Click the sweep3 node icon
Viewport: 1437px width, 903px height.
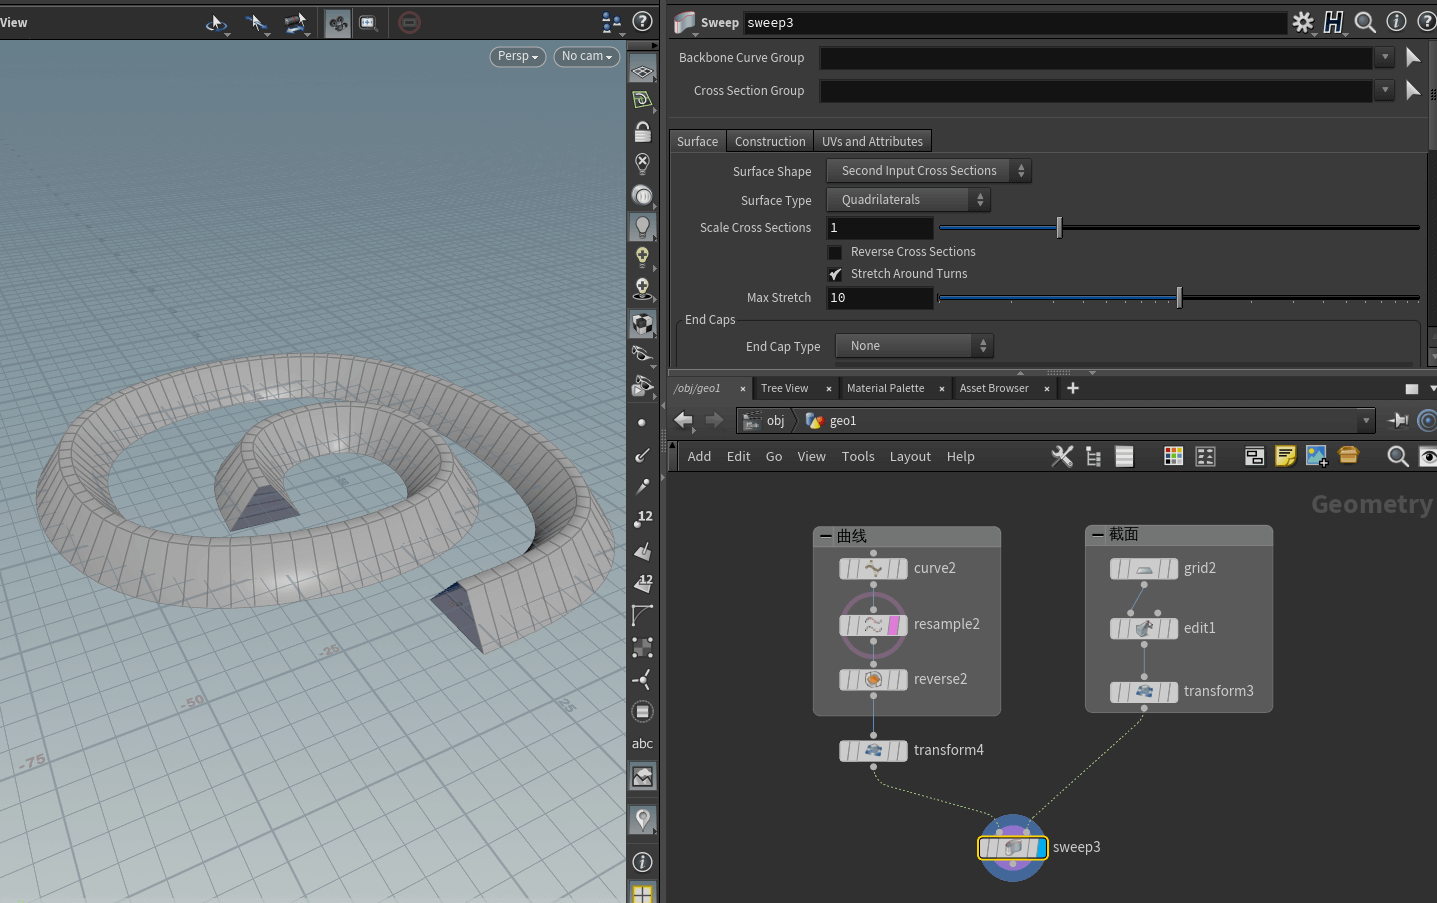[1012, 848]
